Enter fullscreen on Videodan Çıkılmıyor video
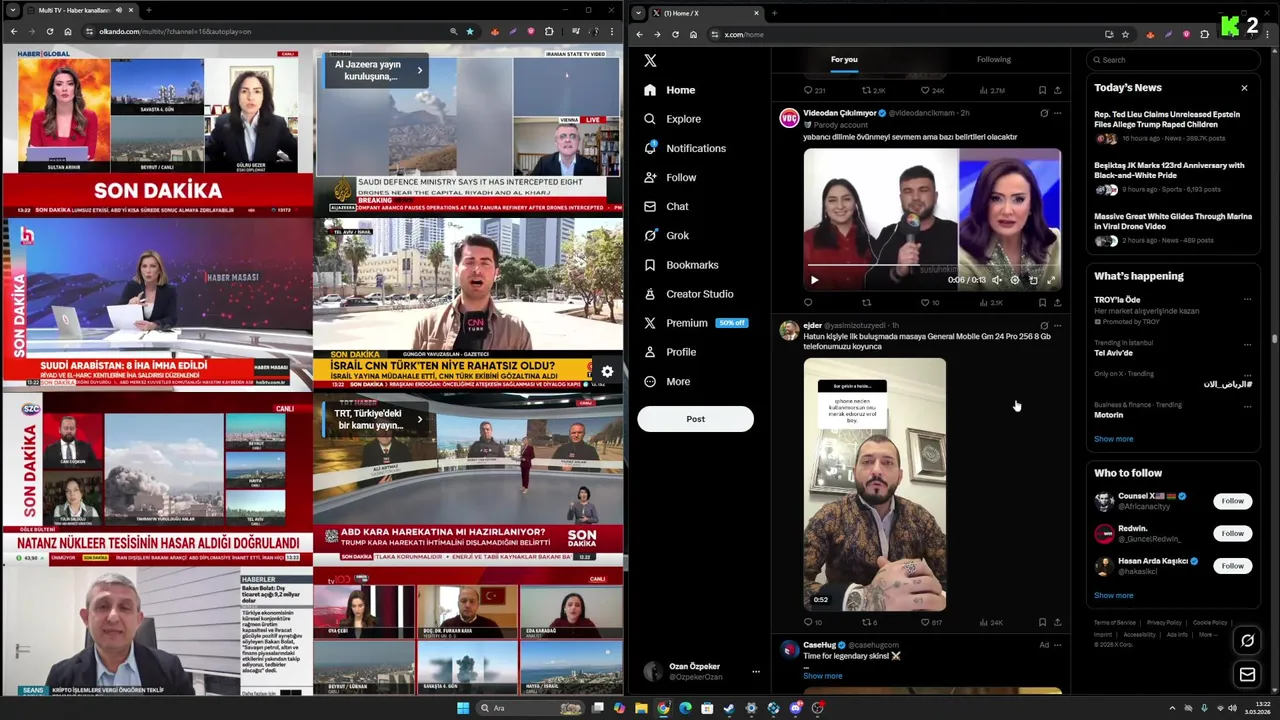The height and width of the screenshot is (720, 1280). coord(1050,280)
